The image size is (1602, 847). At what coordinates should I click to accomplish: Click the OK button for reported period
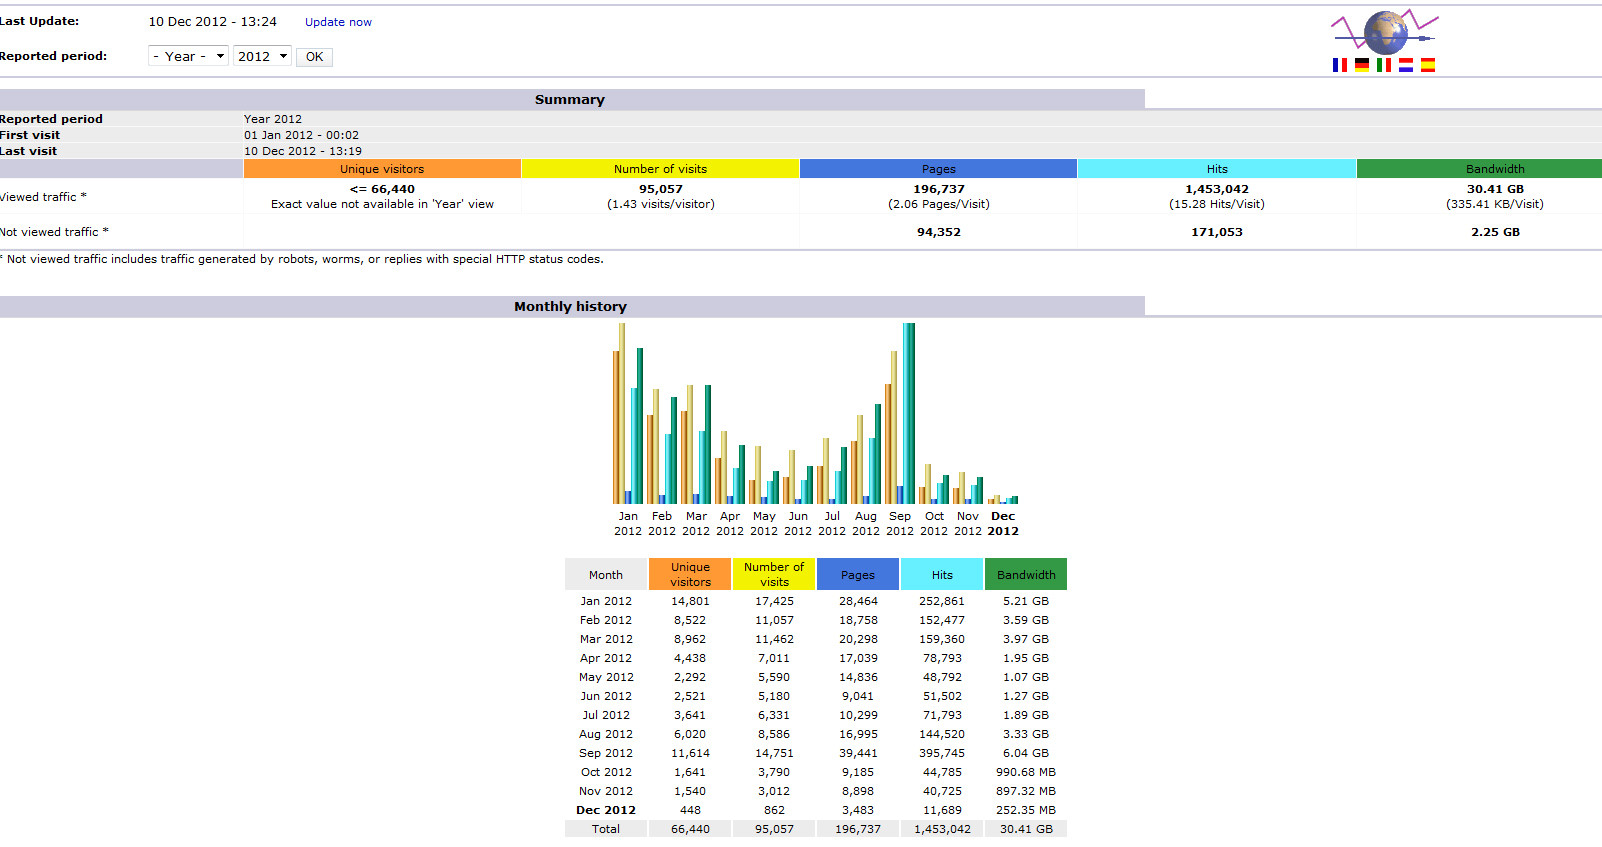click(314, 57)
